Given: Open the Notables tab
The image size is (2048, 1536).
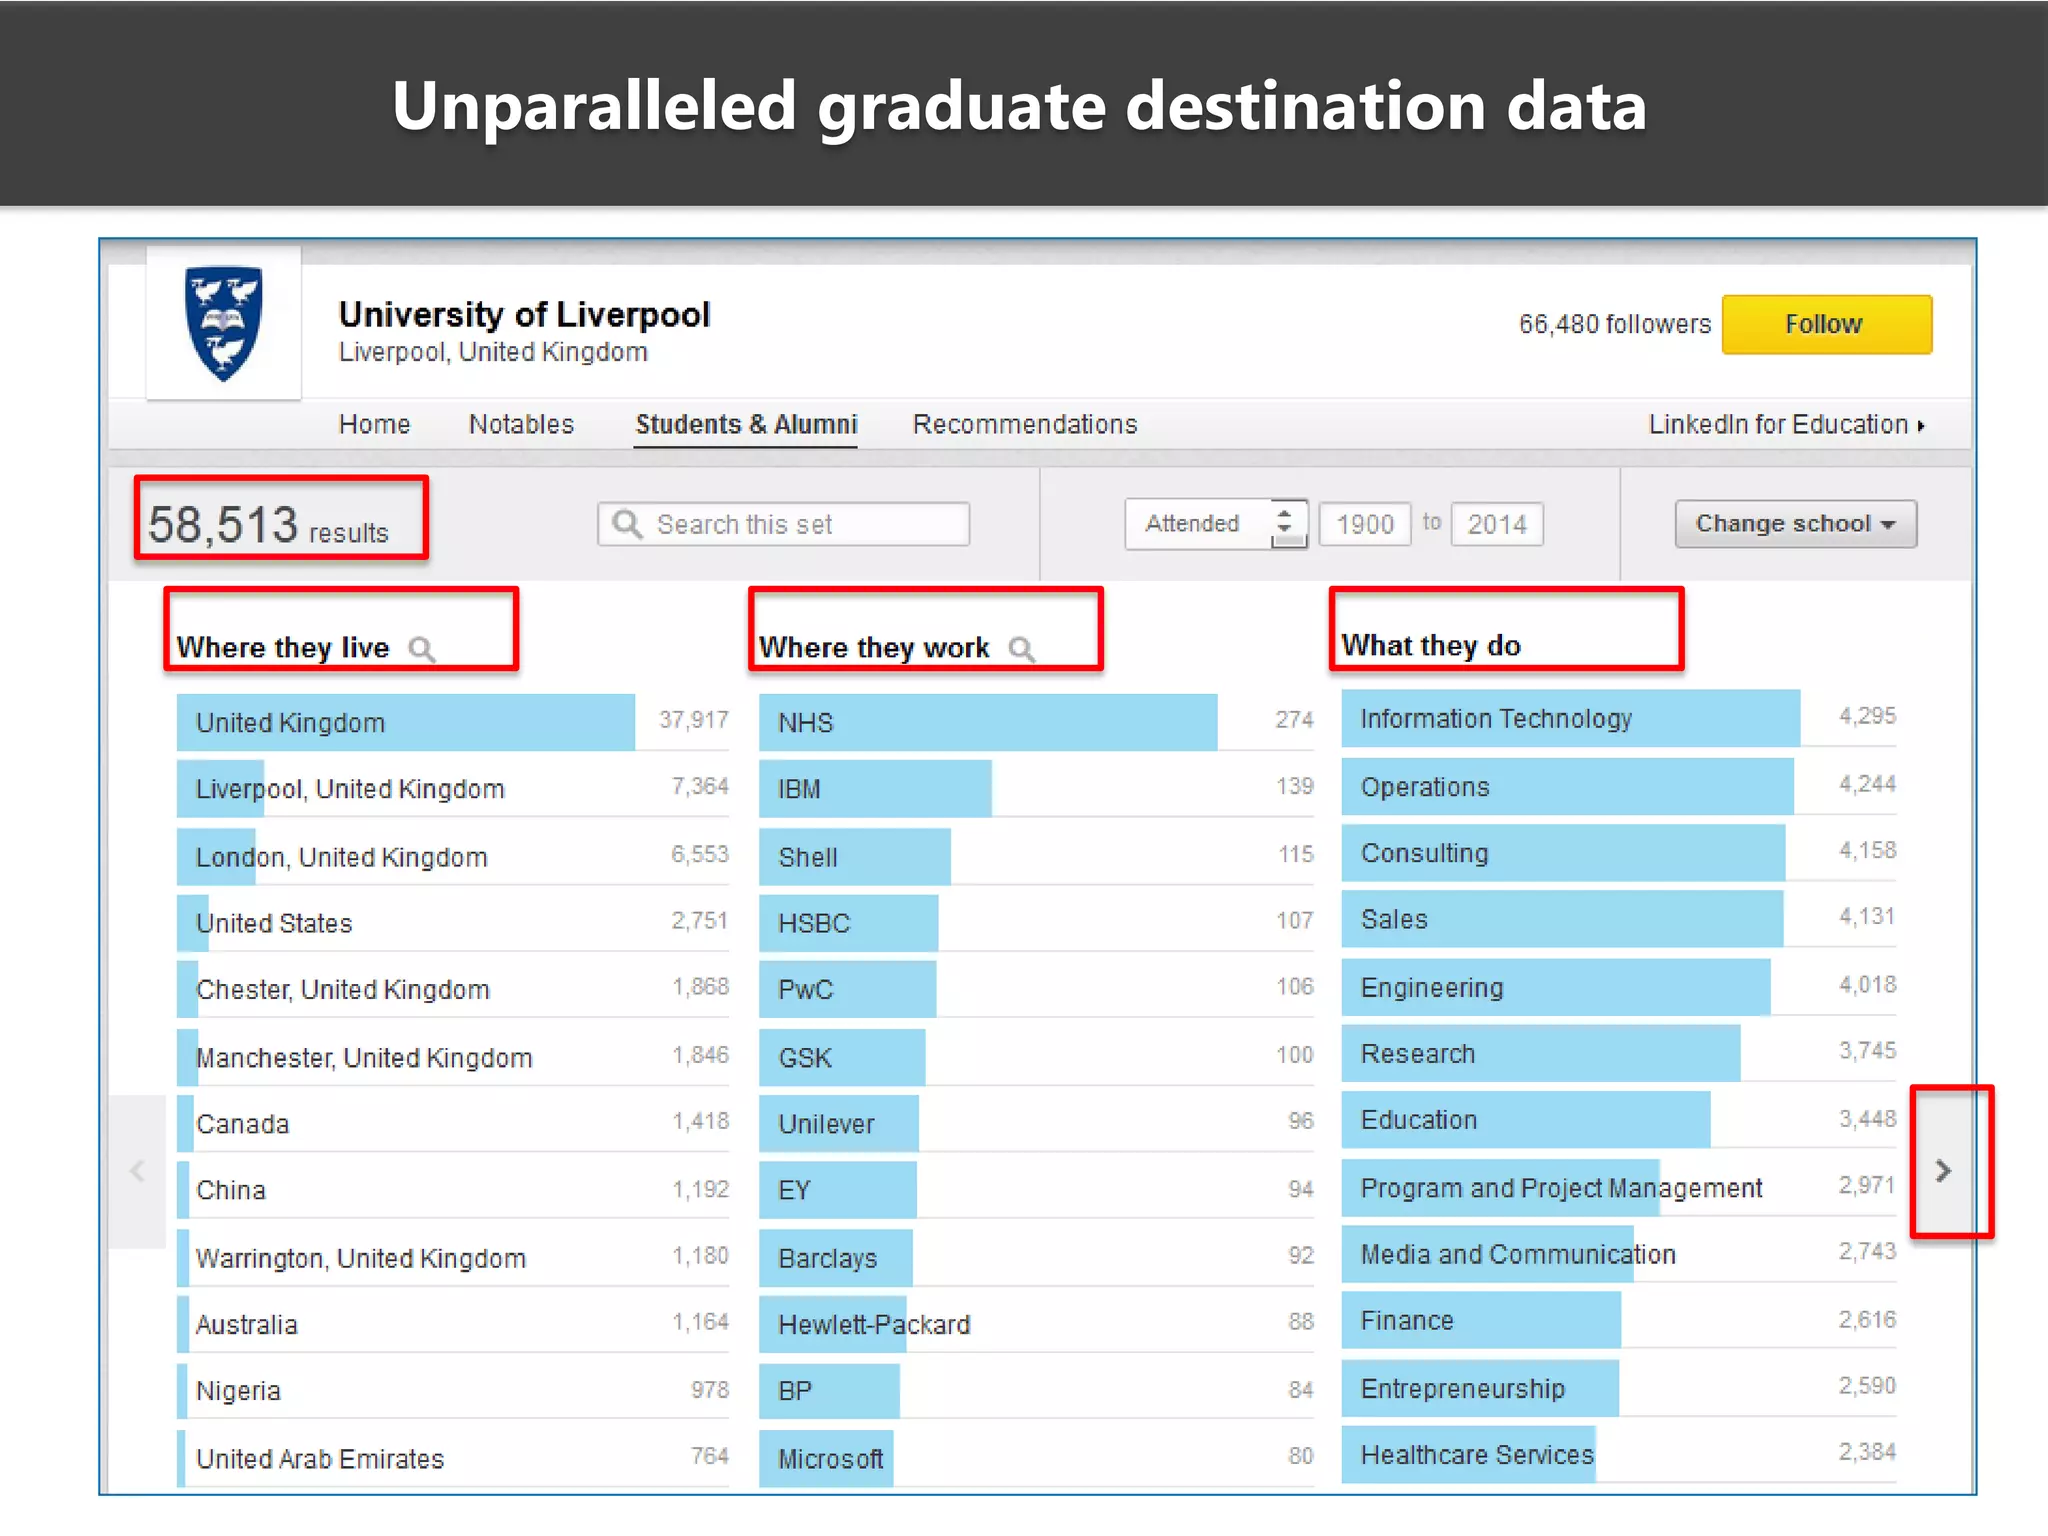Looking at the screenshot, I should tap(521, 424).
